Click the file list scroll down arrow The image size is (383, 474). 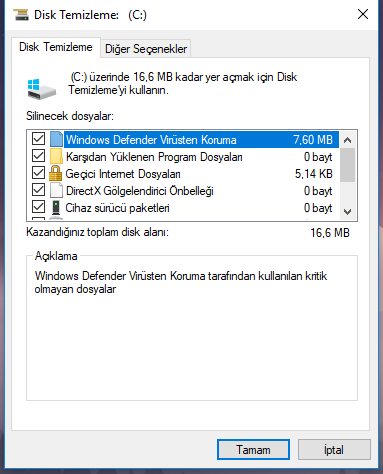click(x=347, y=211)
